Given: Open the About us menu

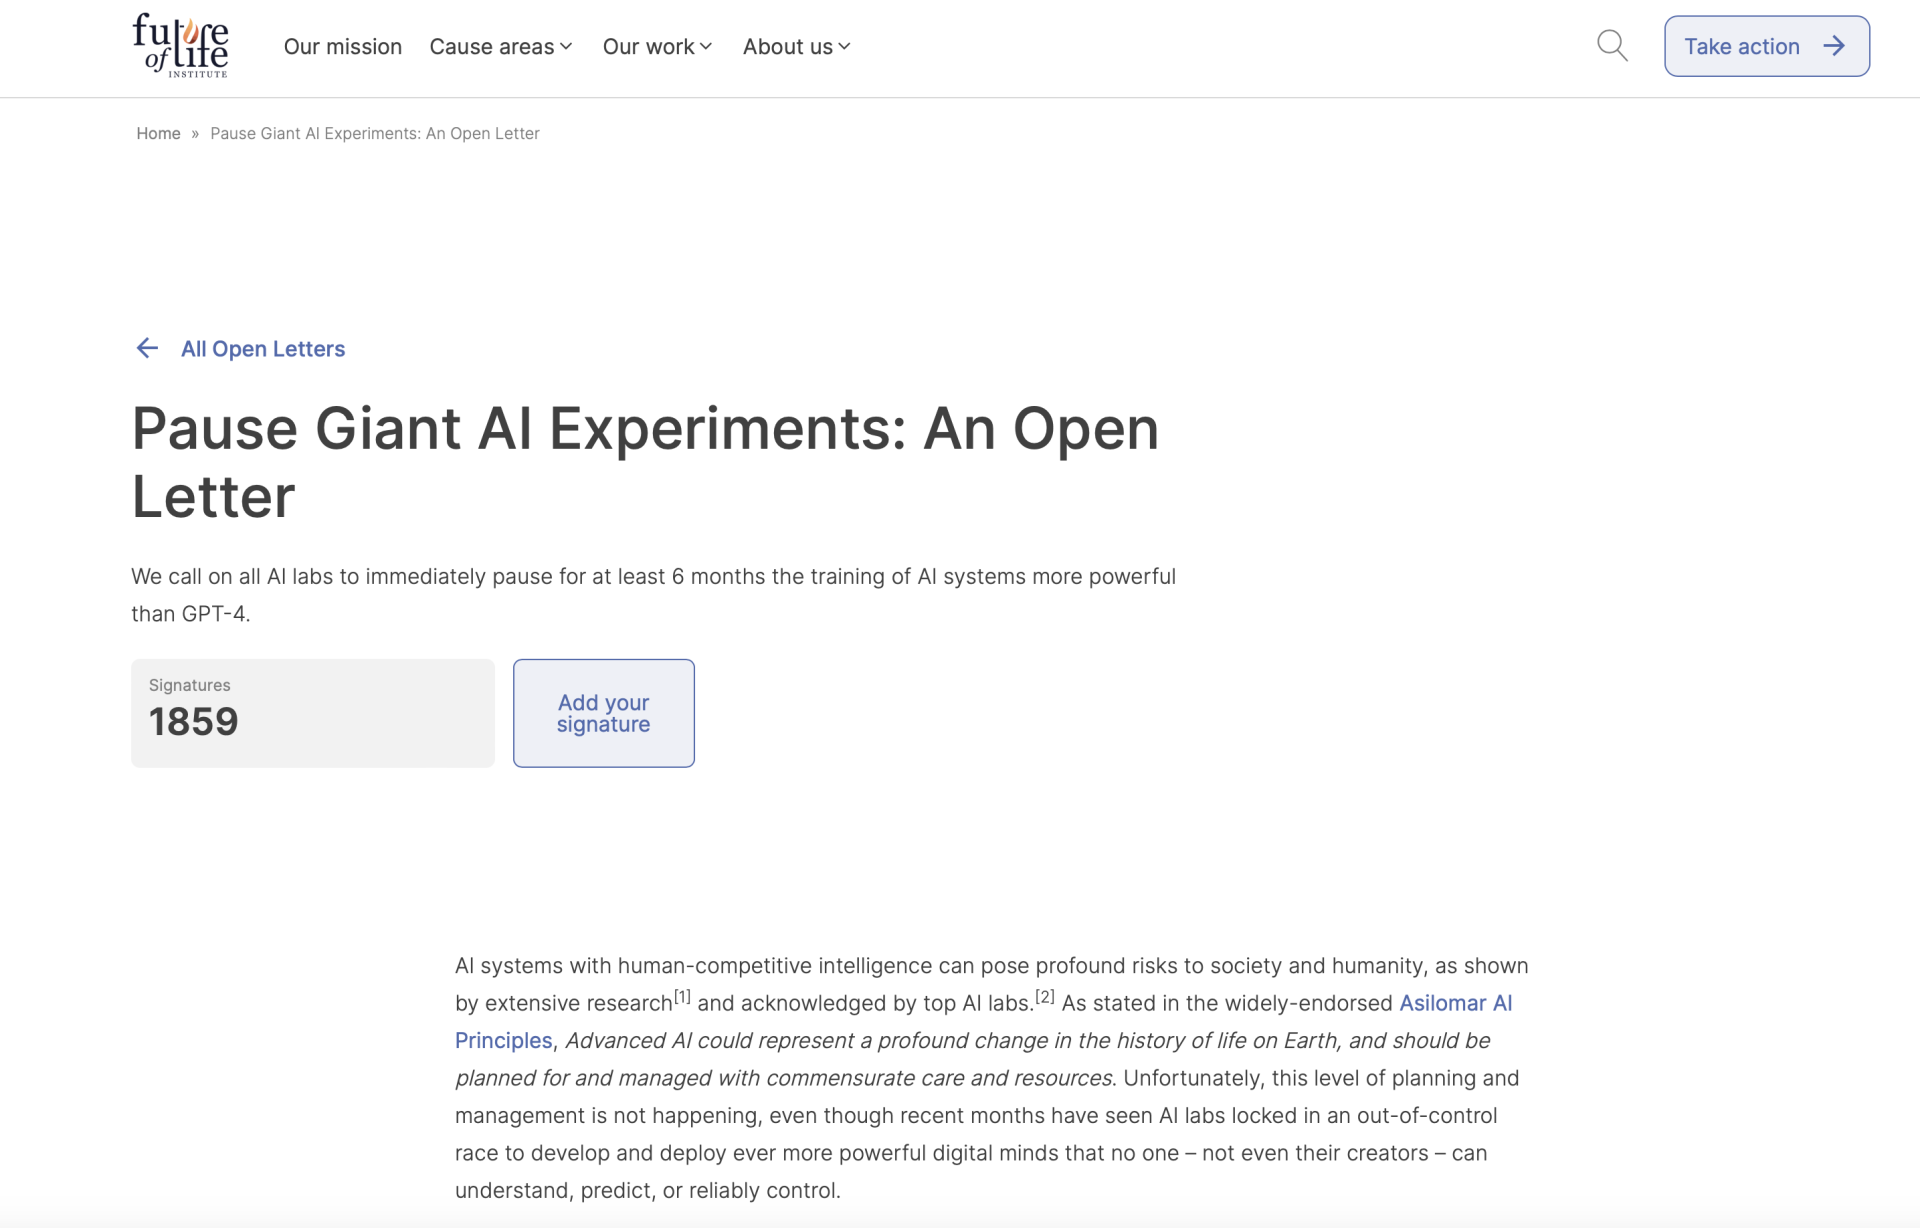Looking at the screenshot, I should pyautogui.click(x=787, y=47).
